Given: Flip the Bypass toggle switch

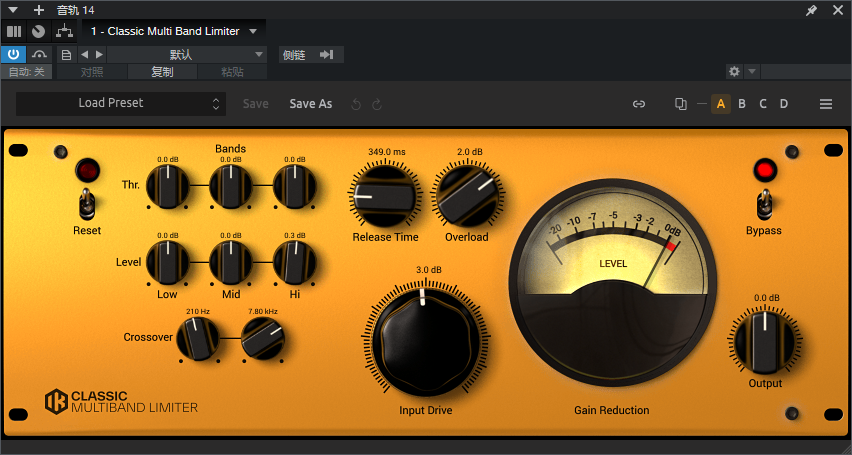Looking at the screenshot, I should coord(765,204).
